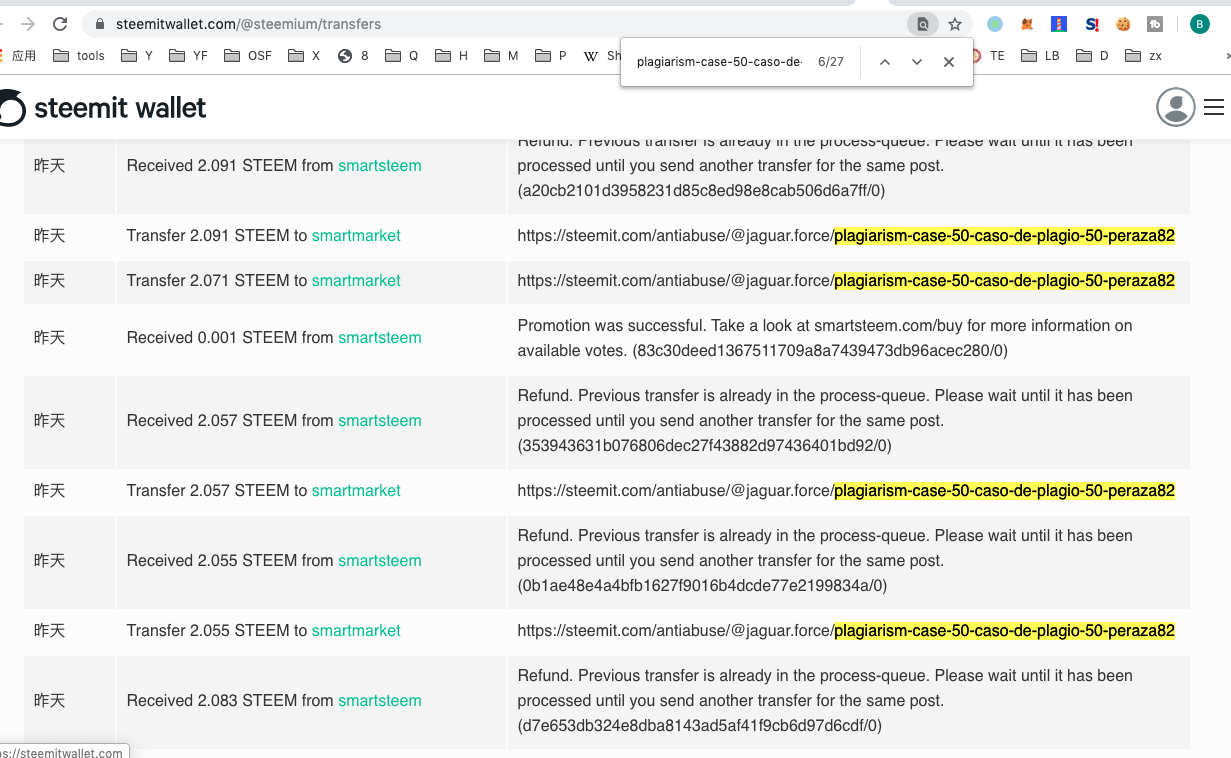
Task: Open the steemit wallet user avatar
Action: [1176, 107]
